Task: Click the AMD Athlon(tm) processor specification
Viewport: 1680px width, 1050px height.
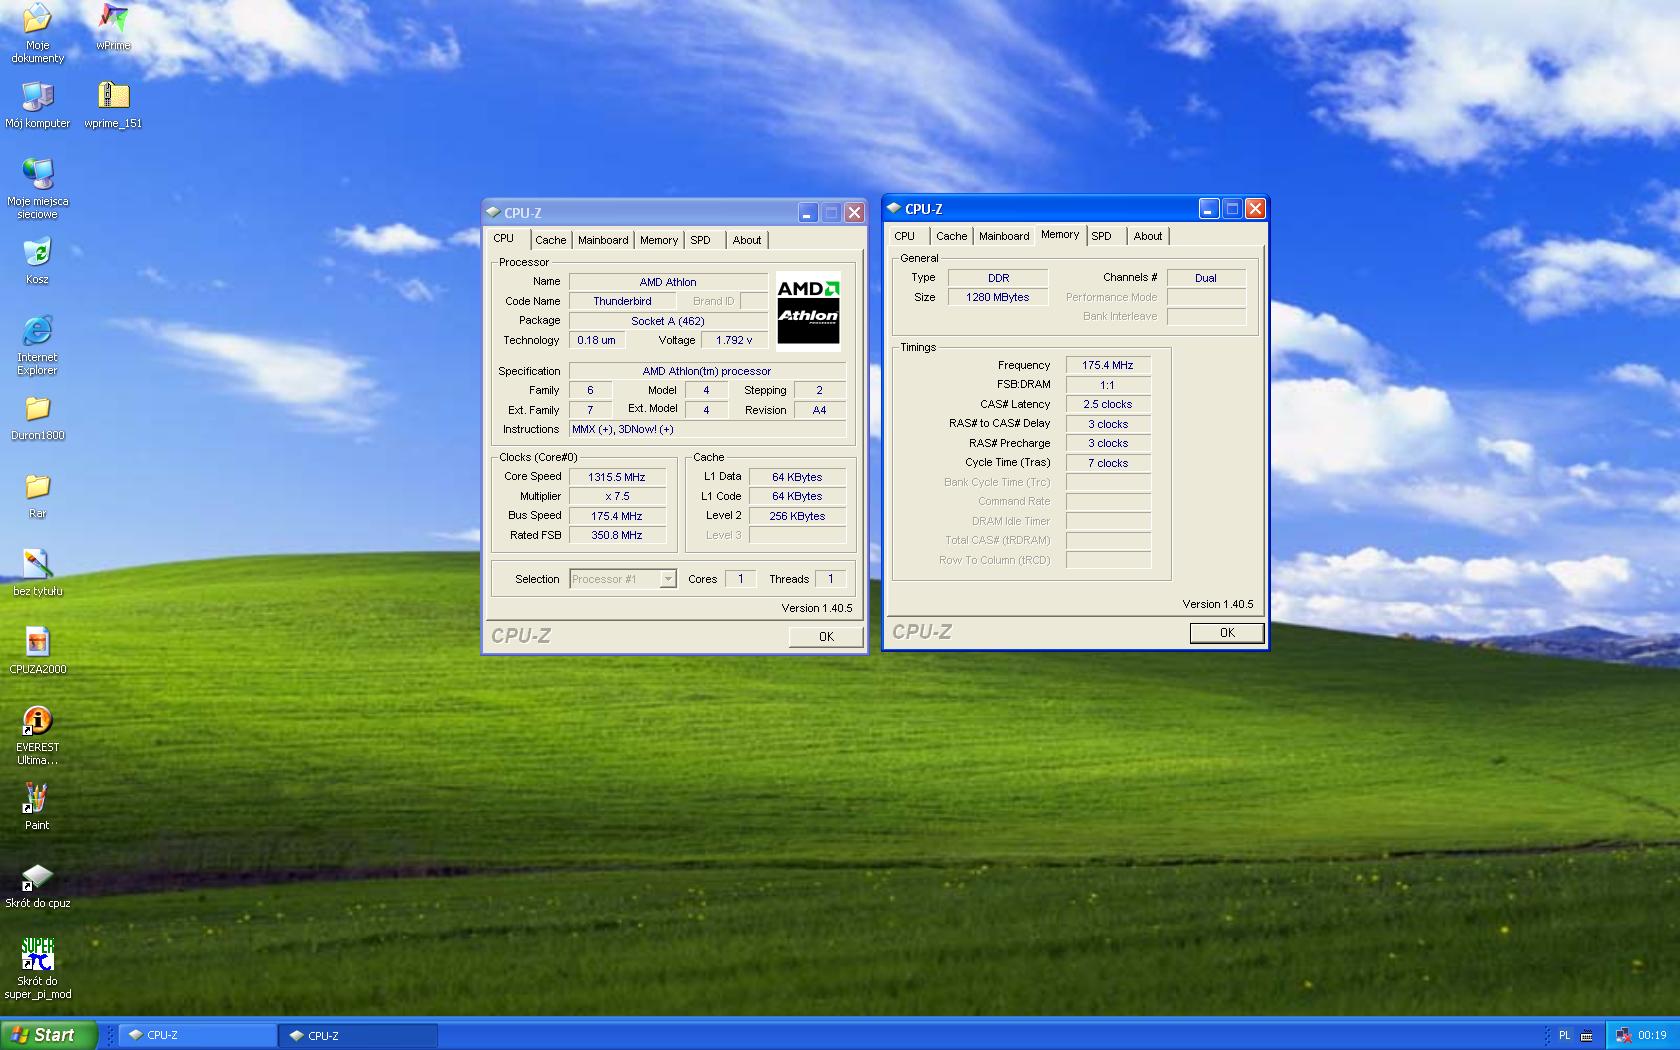Action: pyautogui.click(x=707, y=371)
